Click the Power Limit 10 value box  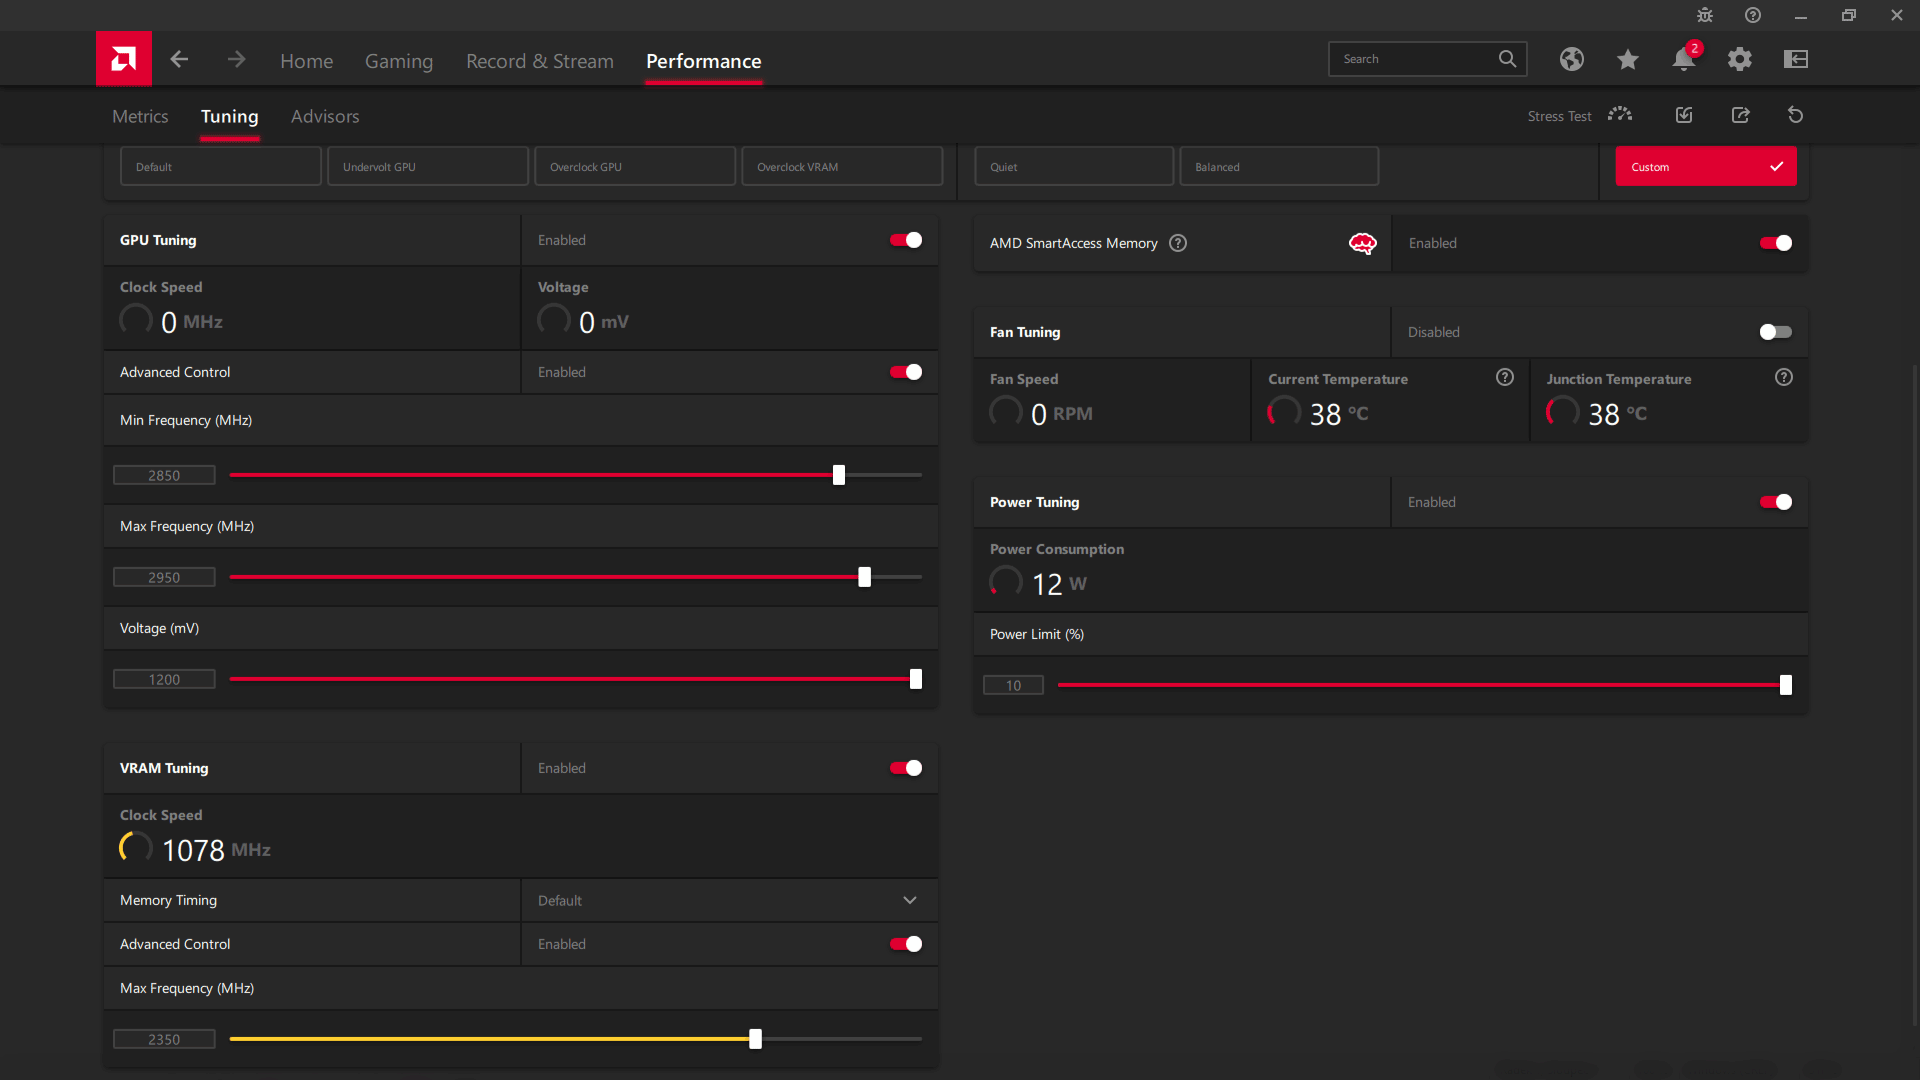click(x=1013, y=685)
